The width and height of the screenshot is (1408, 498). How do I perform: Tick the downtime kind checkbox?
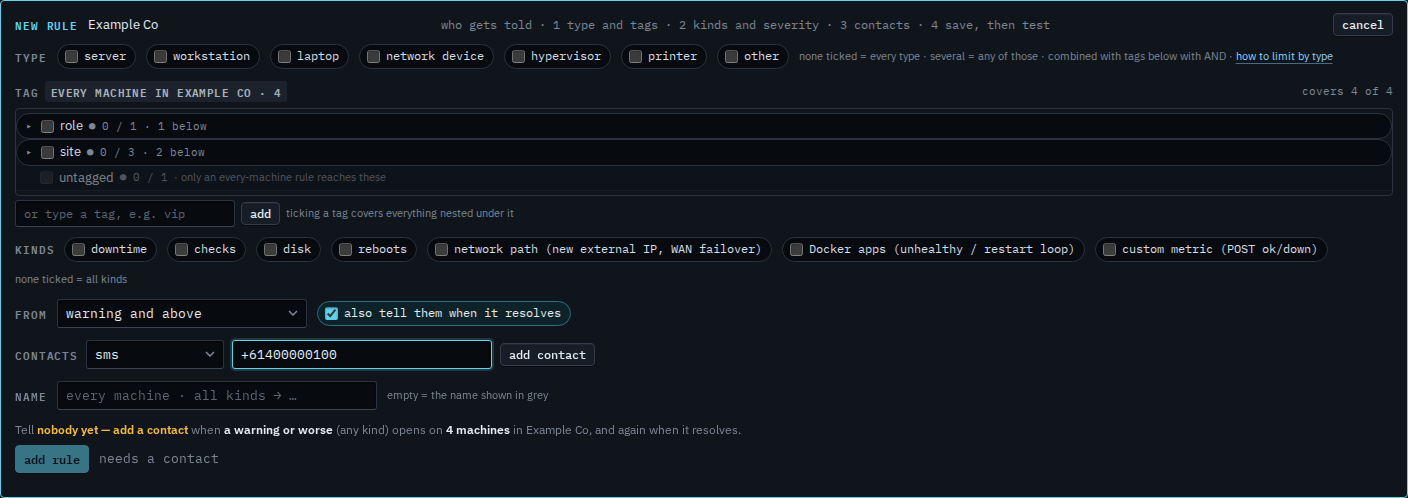coord(78,250)
